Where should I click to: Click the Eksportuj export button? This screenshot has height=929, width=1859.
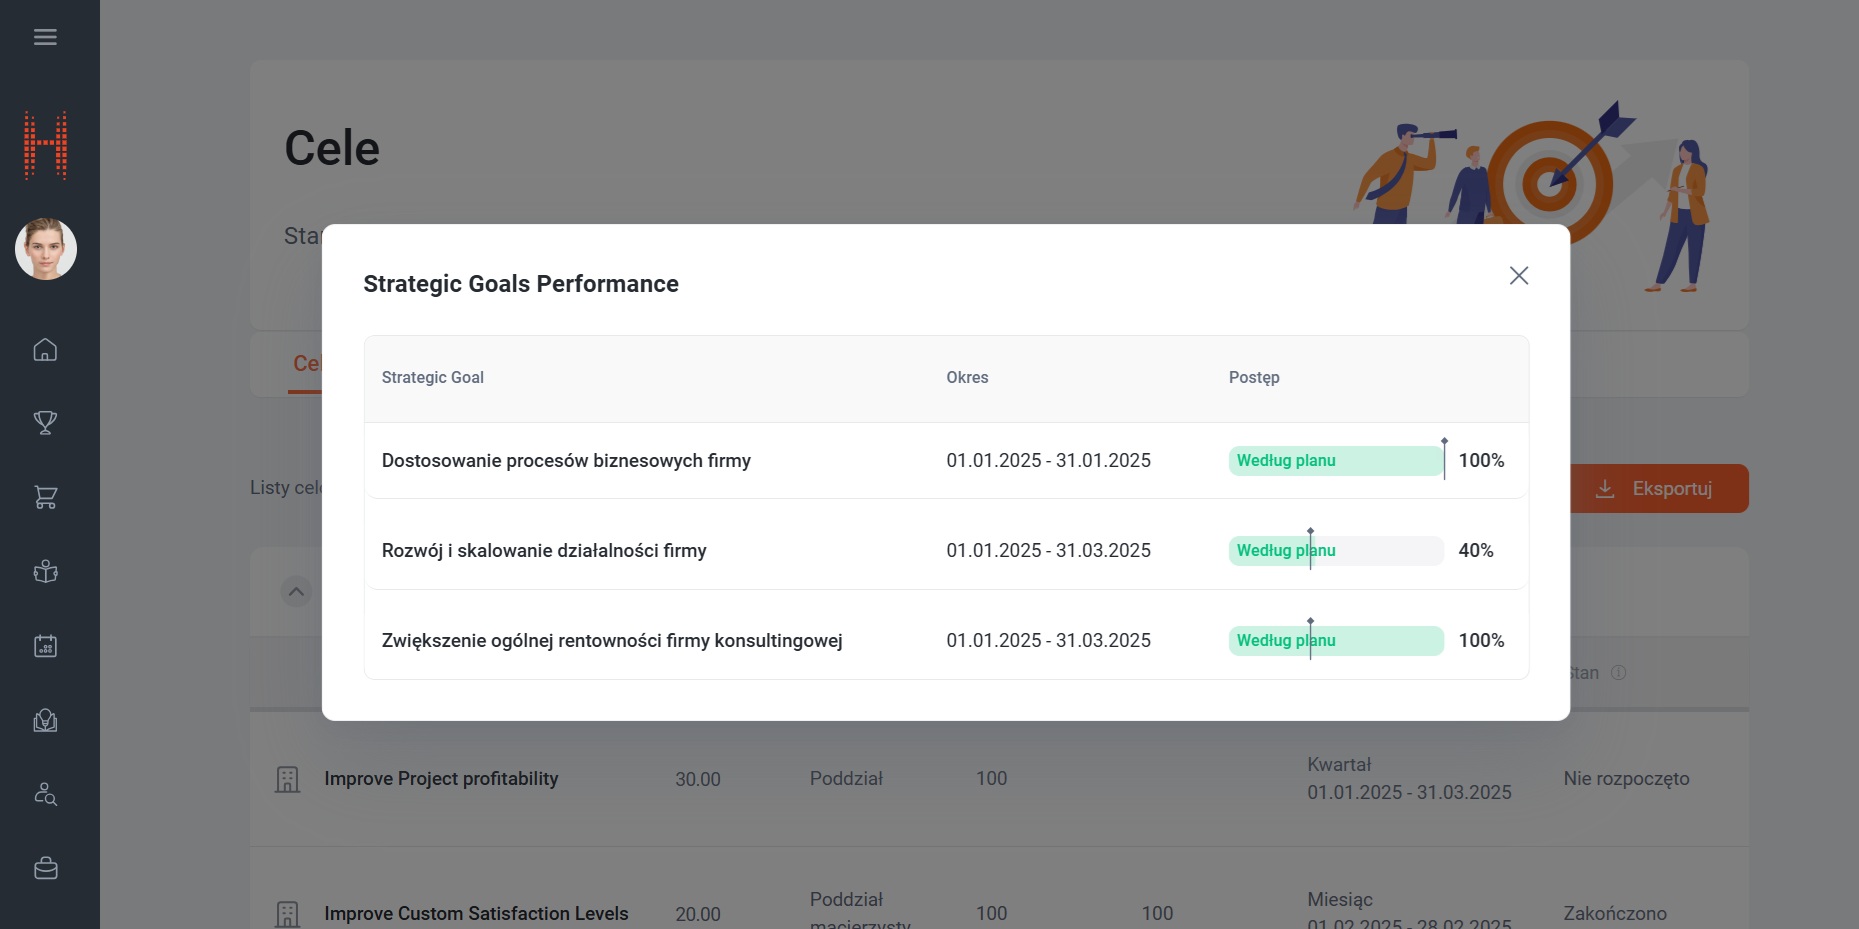(1659, 489)
